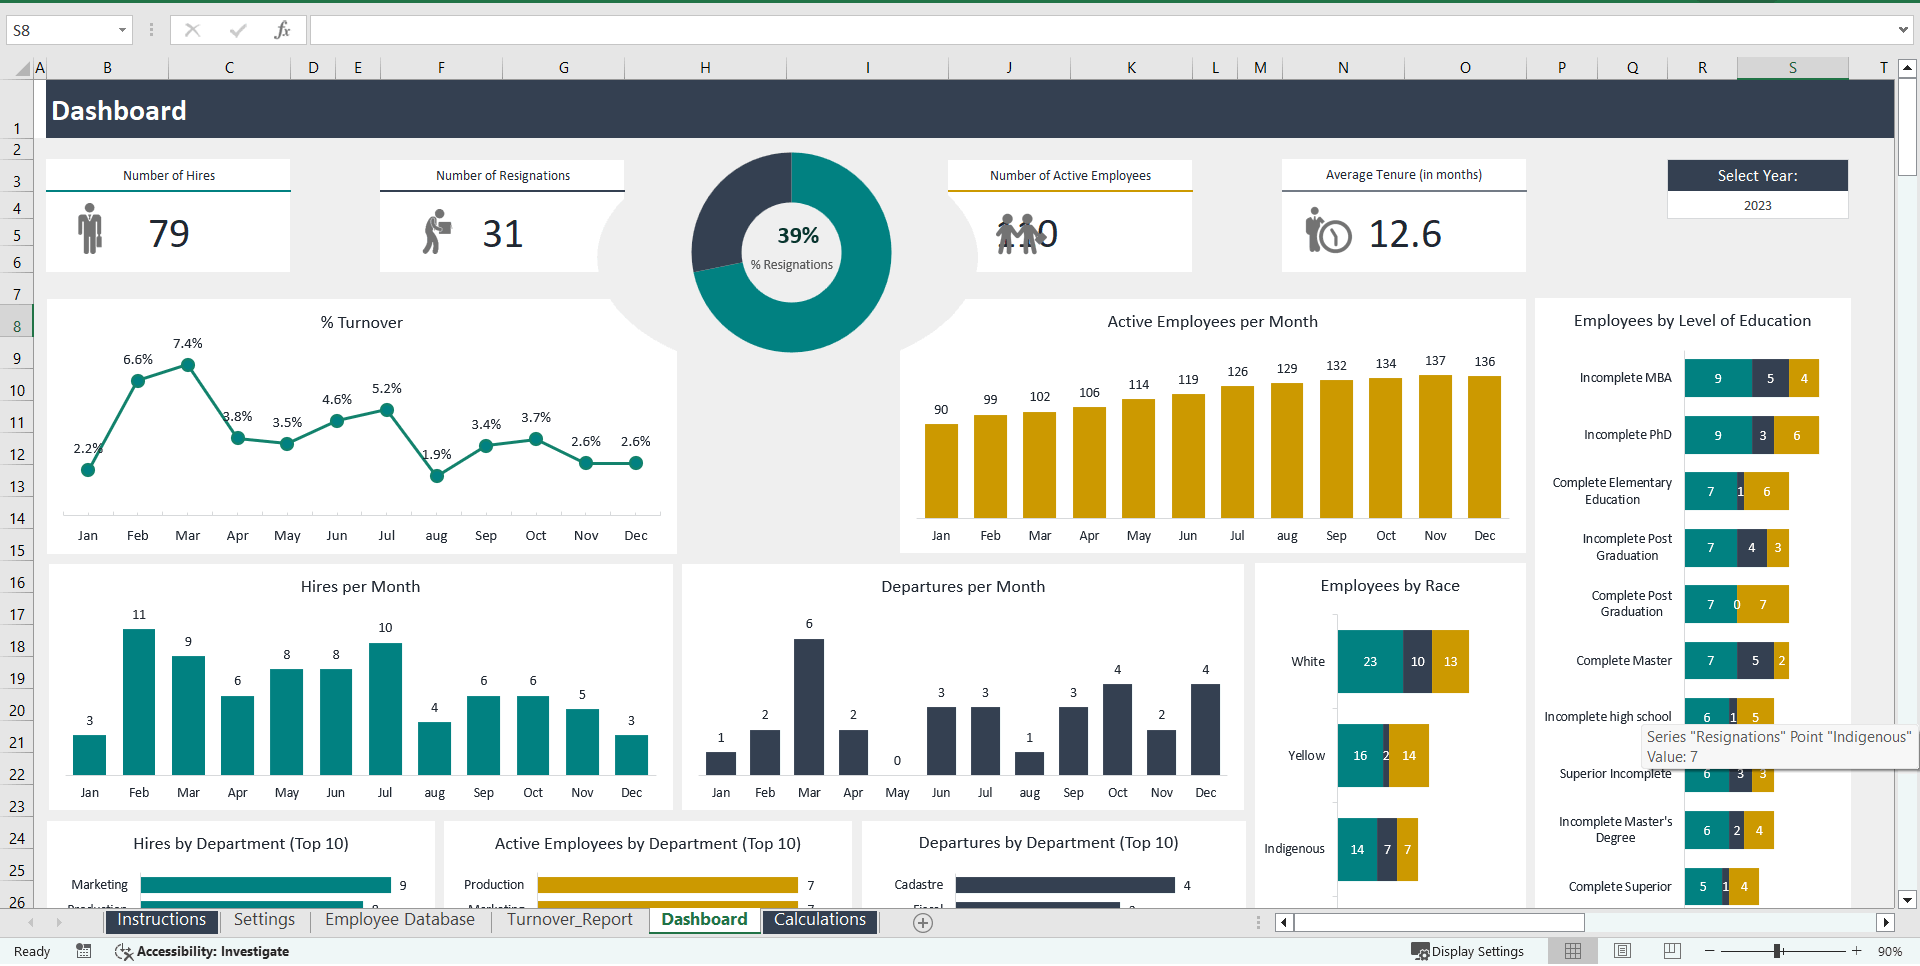Select column header H

pyautogui.click(x=705, y=68)
